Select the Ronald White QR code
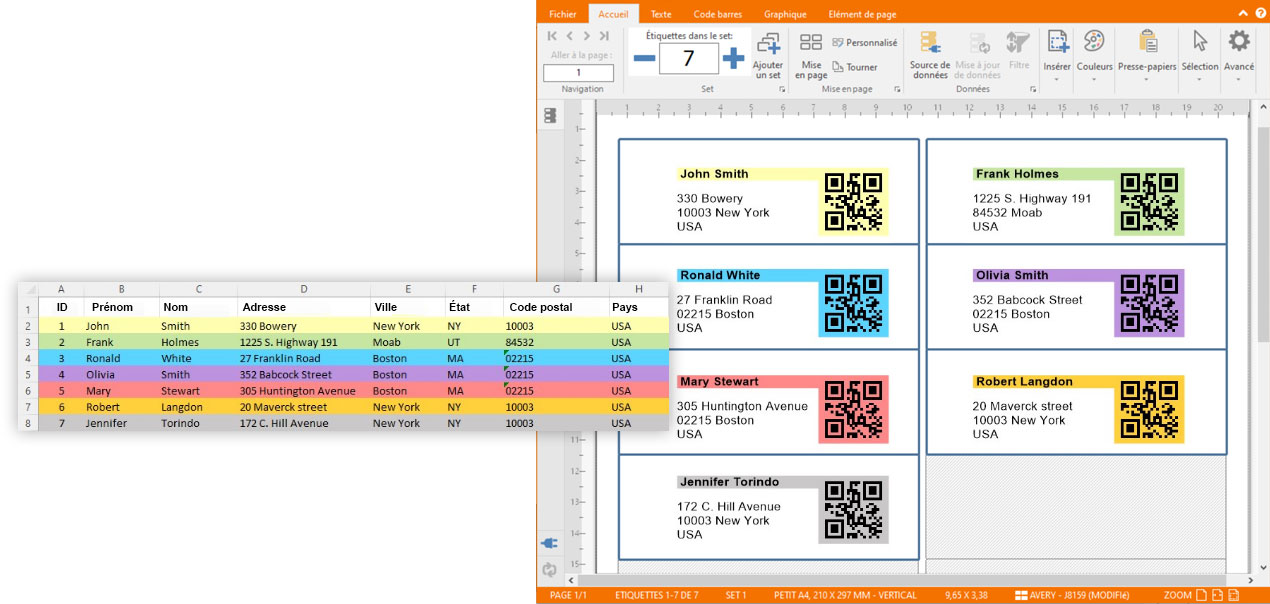Viewport: 1270px width, 604px height. (853, 304)
